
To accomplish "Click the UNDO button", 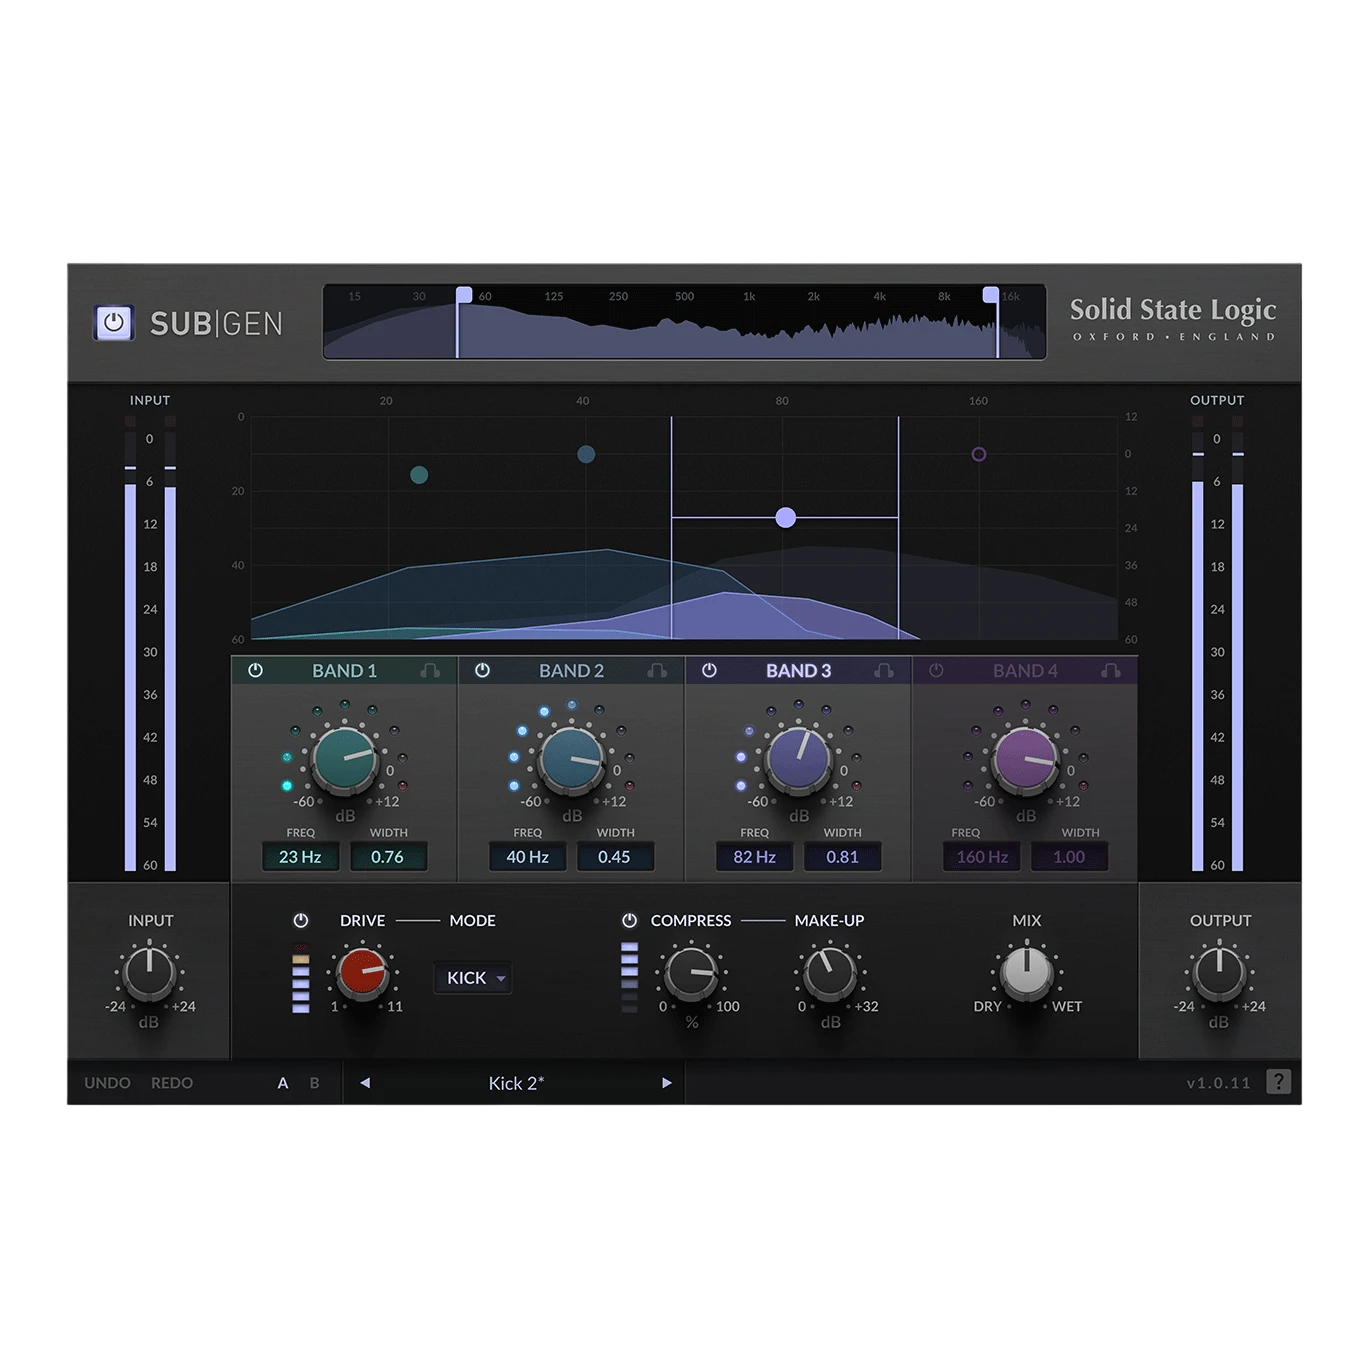I will click(107, 1083).
